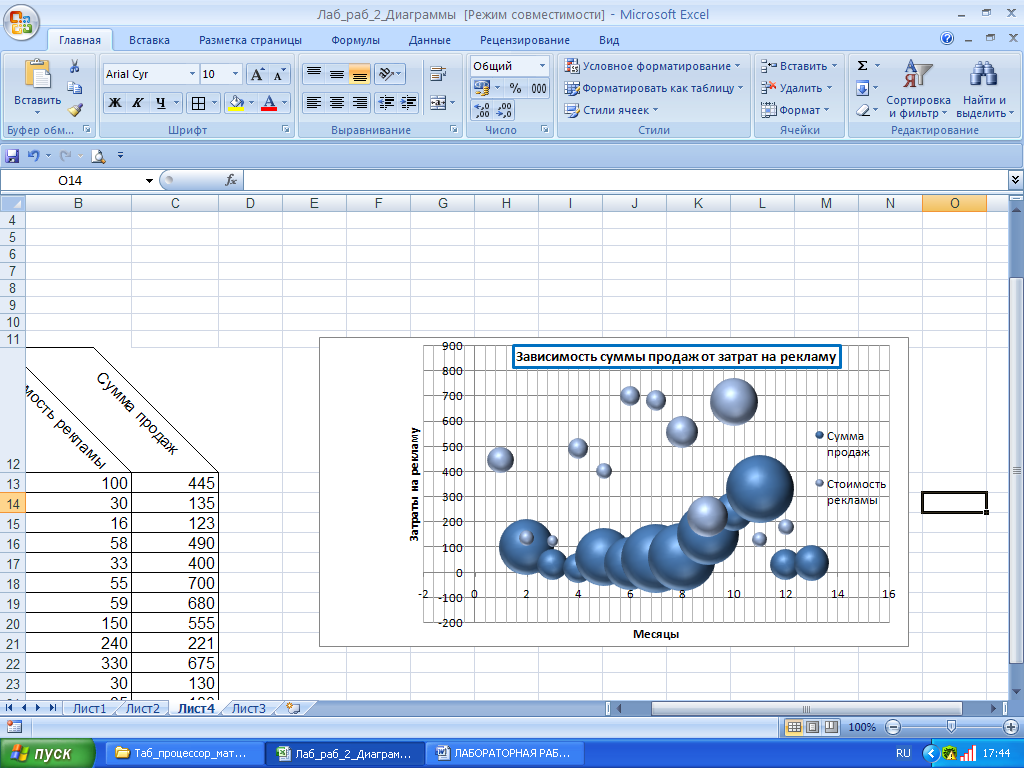Expand the formula bar chevron
The width and height of the screenshot is (1024, 768).
click(1016, 179)
